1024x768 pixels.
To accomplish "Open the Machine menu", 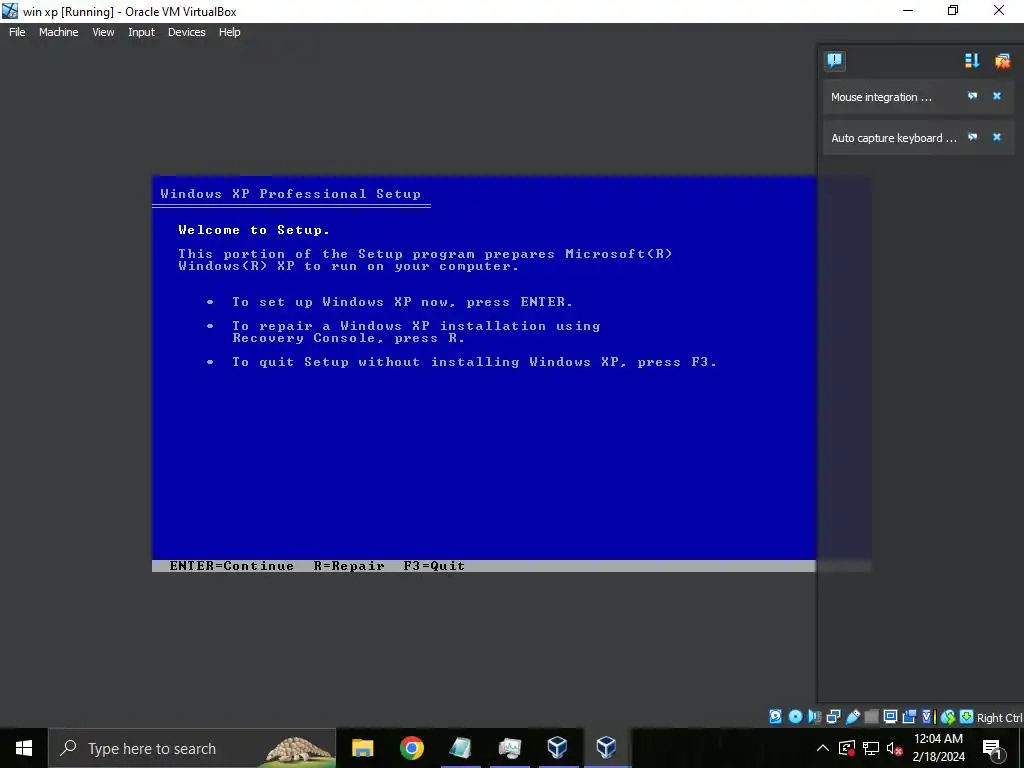I will 58,32.
